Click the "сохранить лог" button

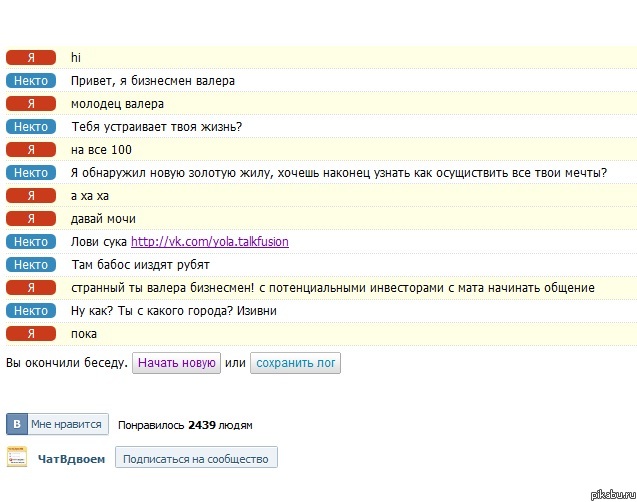(295, 363)
